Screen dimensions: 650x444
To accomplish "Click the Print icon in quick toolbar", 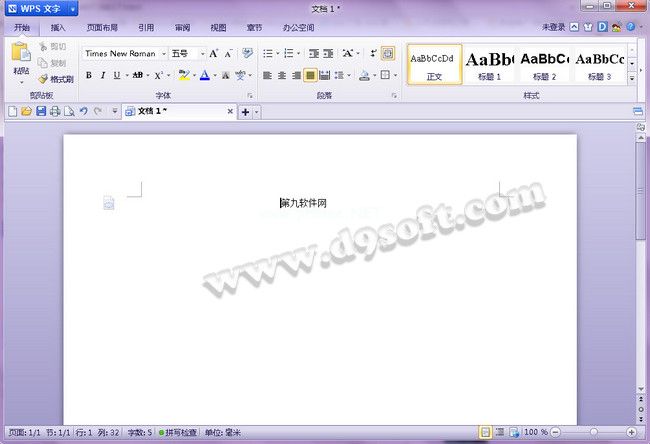I will (x=55, y=111).
